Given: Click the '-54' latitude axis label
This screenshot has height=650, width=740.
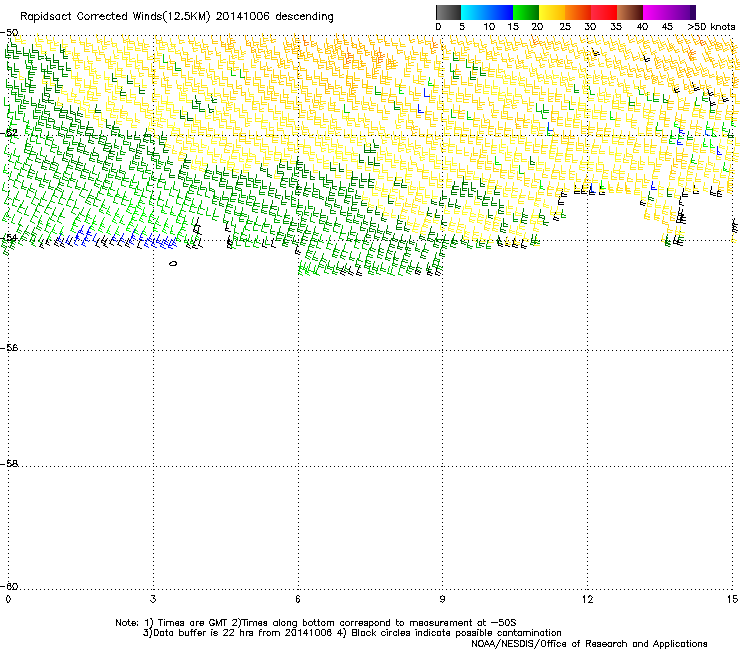Looking at the screenshot, I should tap(9, 238).
